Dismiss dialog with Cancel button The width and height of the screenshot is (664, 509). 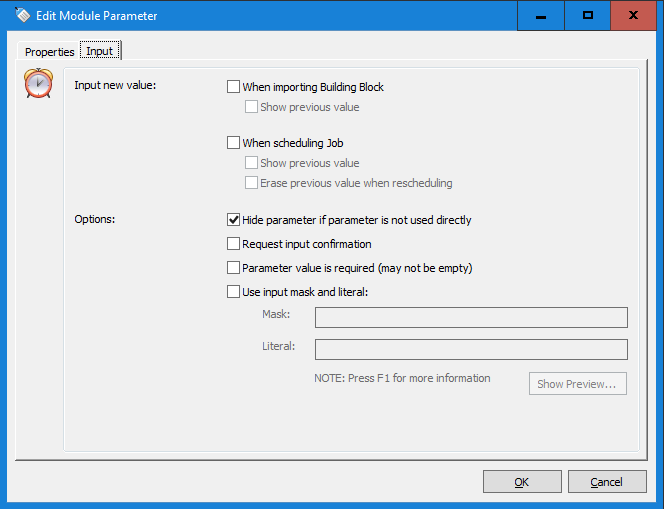pos(607,482)
